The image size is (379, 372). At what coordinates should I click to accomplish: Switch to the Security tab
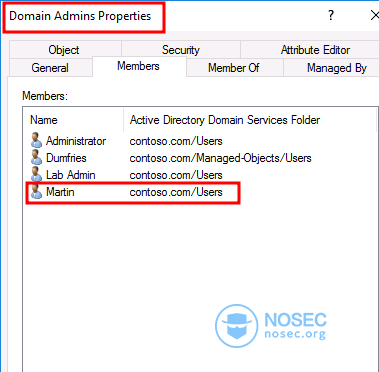click(181, 50)
